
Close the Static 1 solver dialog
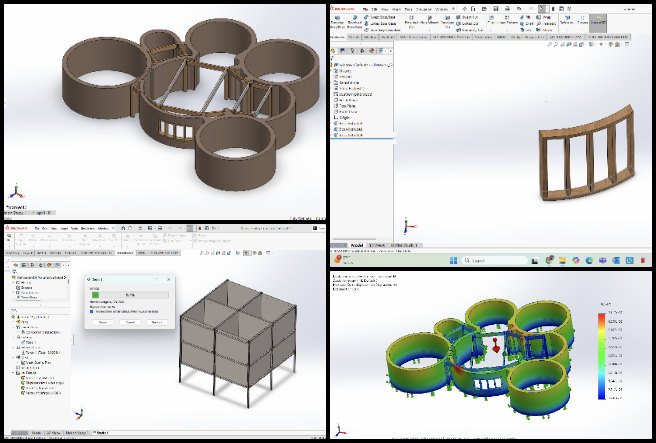click(x=169, y=279)
